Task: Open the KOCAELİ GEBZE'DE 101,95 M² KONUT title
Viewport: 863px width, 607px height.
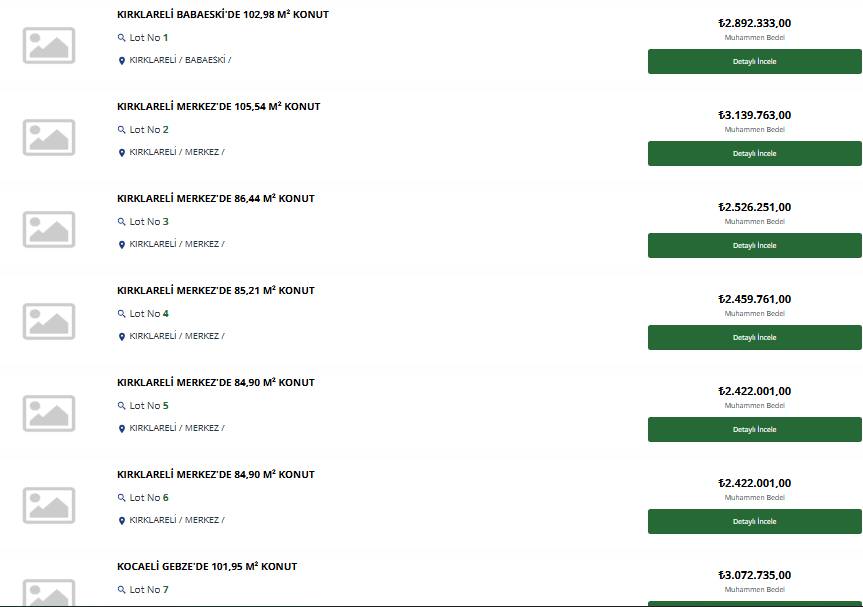Action: 207,566
